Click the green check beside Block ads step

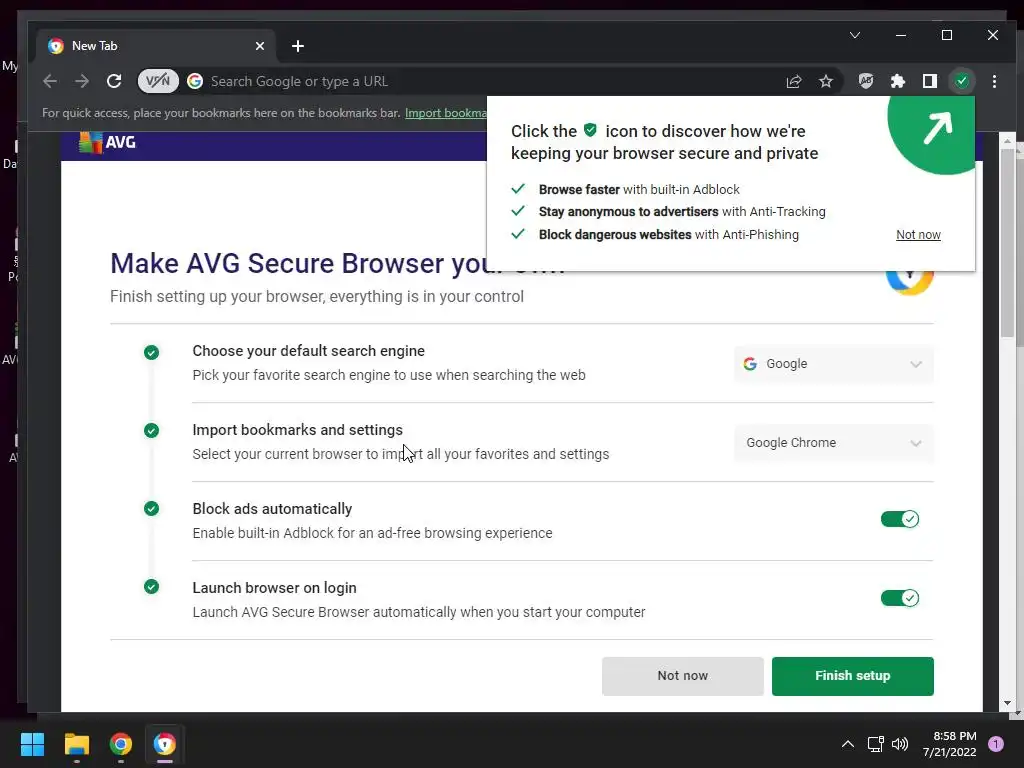(151, 509)
